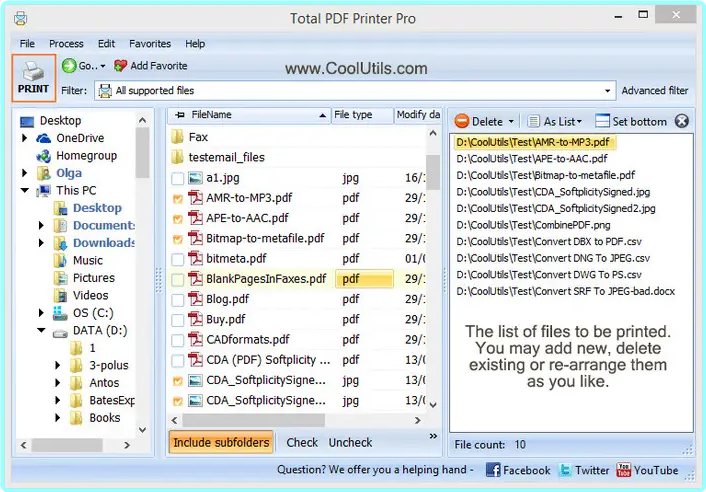Sort by the File type column header

tap(362, 115)
